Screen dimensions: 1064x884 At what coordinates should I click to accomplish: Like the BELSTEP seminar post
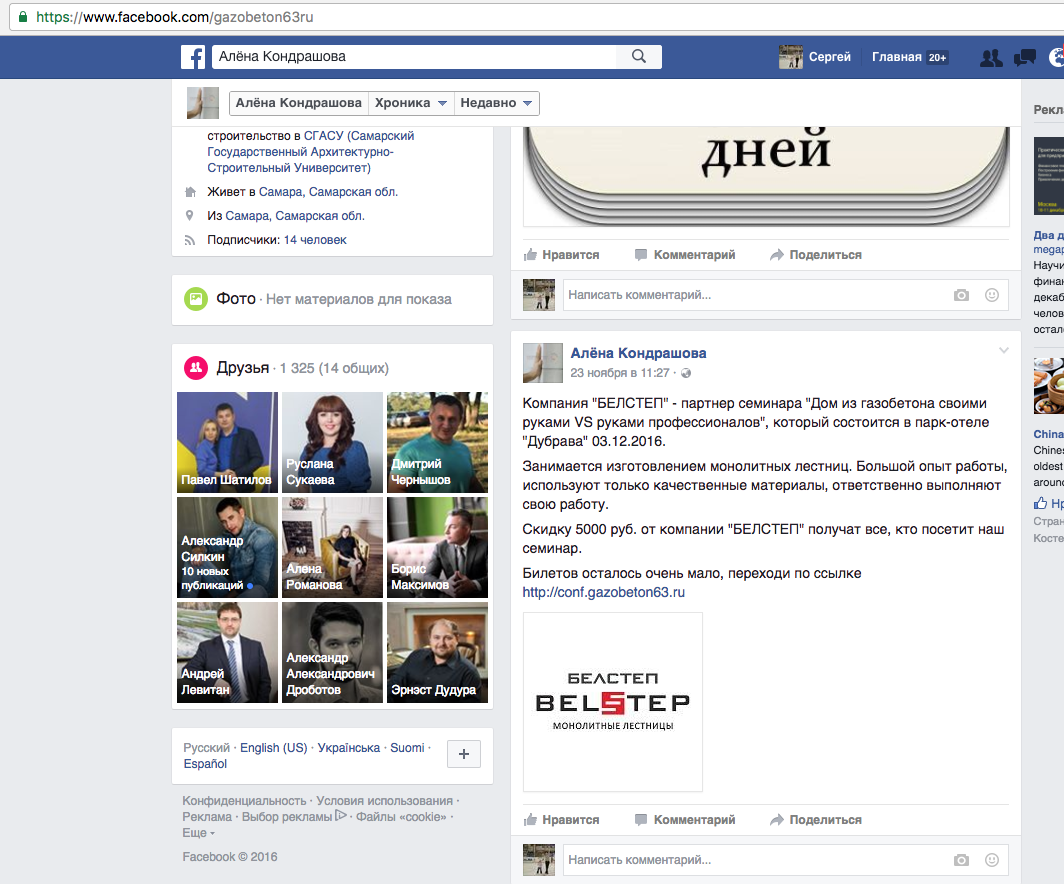[x=561, y=820]
